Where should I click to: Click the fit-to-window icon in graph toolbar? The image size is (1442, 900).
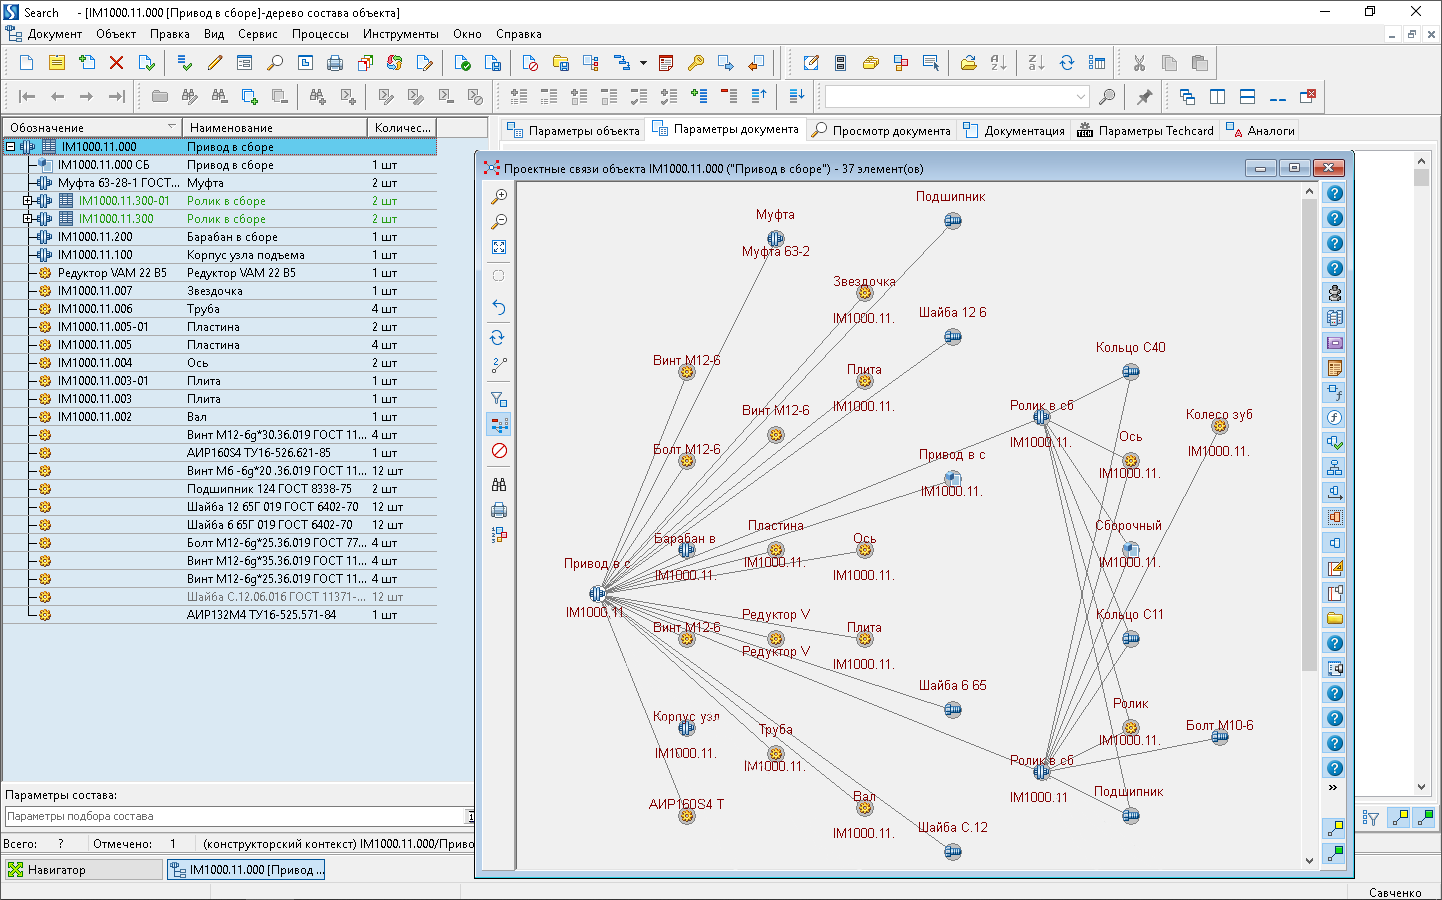499,247
